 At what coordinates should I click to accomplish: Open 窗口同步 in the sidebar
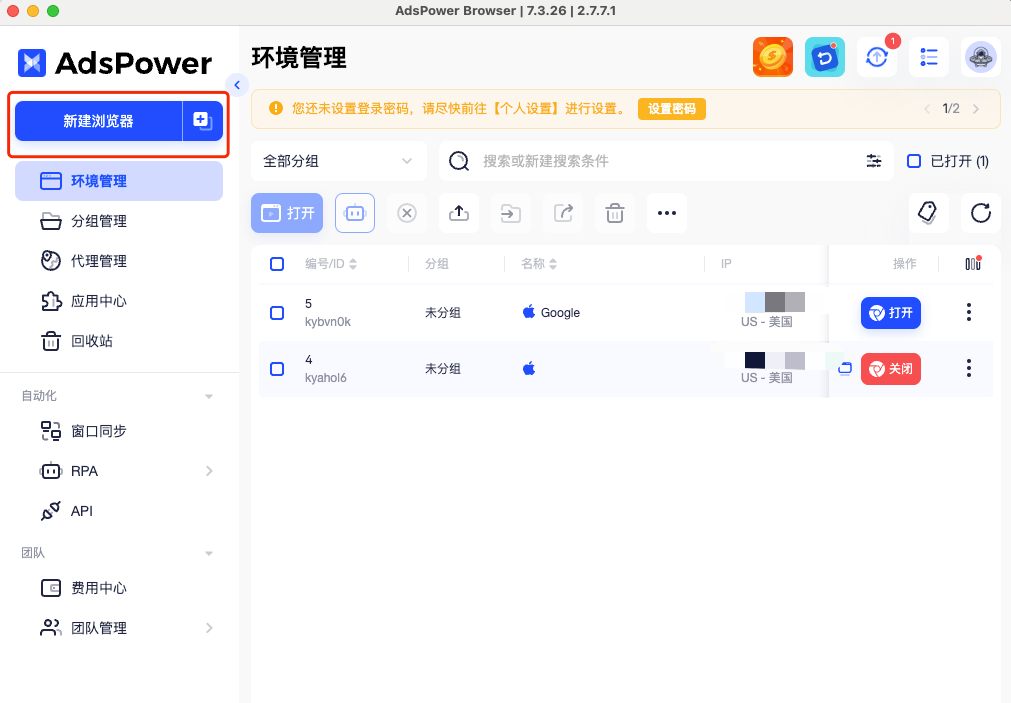119,431
